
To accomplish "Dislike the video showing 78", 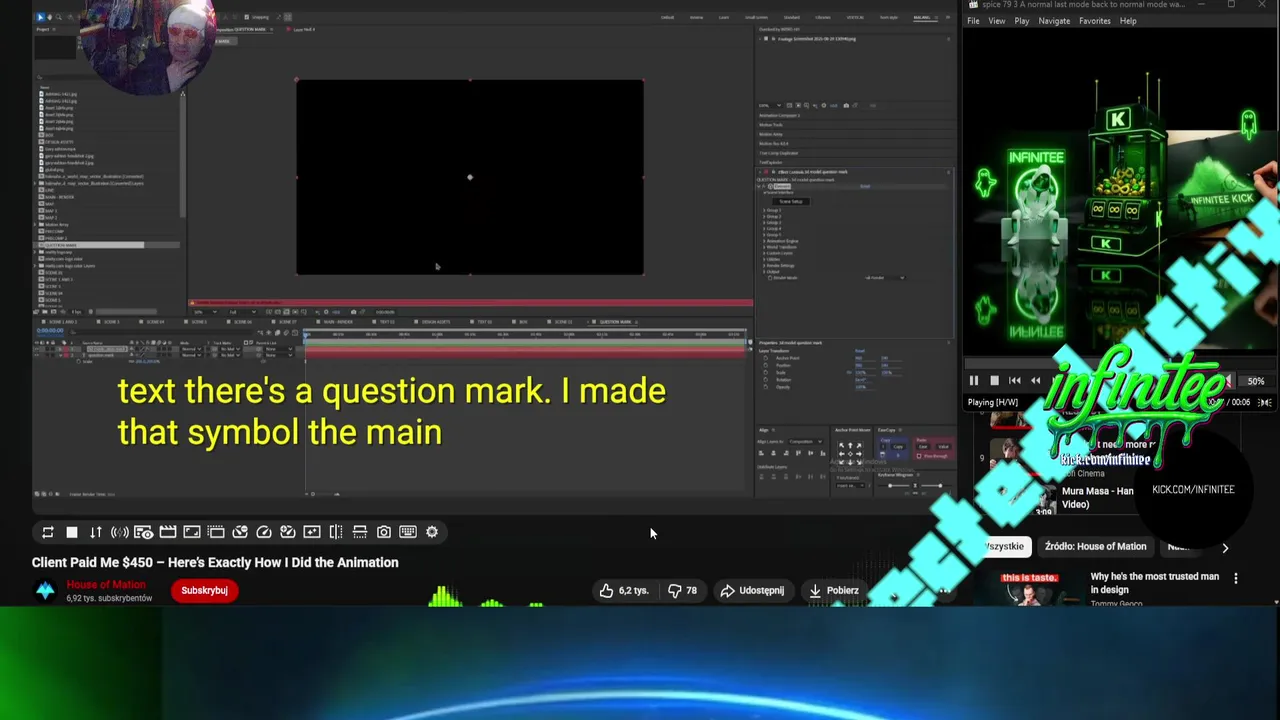I will coord(683,591).
